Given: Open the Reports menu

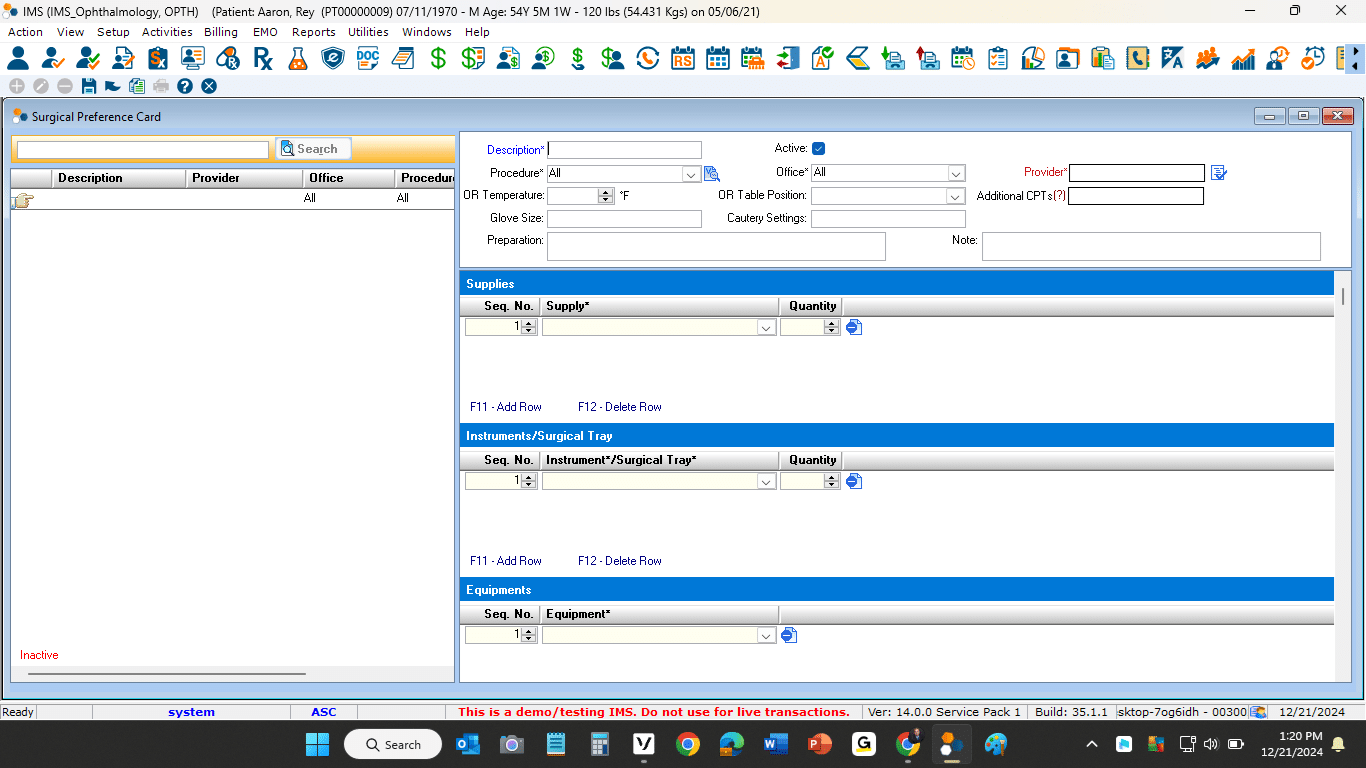Looking at the screenshot, I should click(313, 32).
